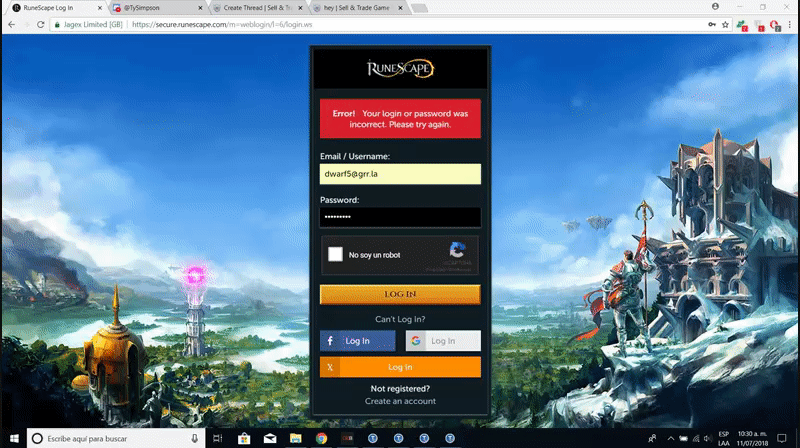Click the Email / Username input field
This screenshot has height=448, width=800.
click(400, 174)
